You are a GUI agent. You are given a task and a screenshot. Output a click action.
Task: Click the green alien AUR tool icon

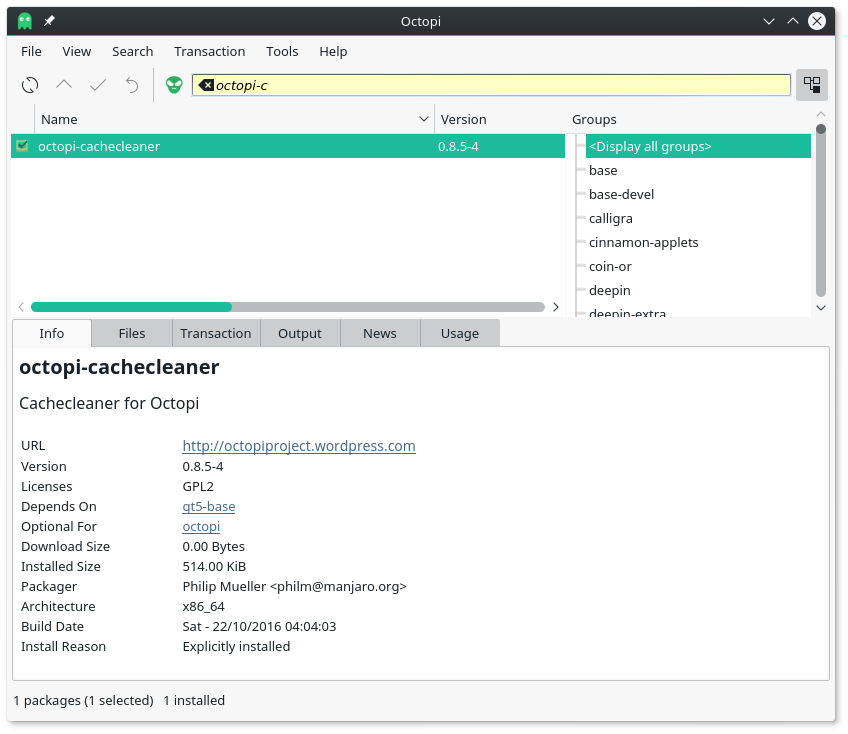[174, 85]
